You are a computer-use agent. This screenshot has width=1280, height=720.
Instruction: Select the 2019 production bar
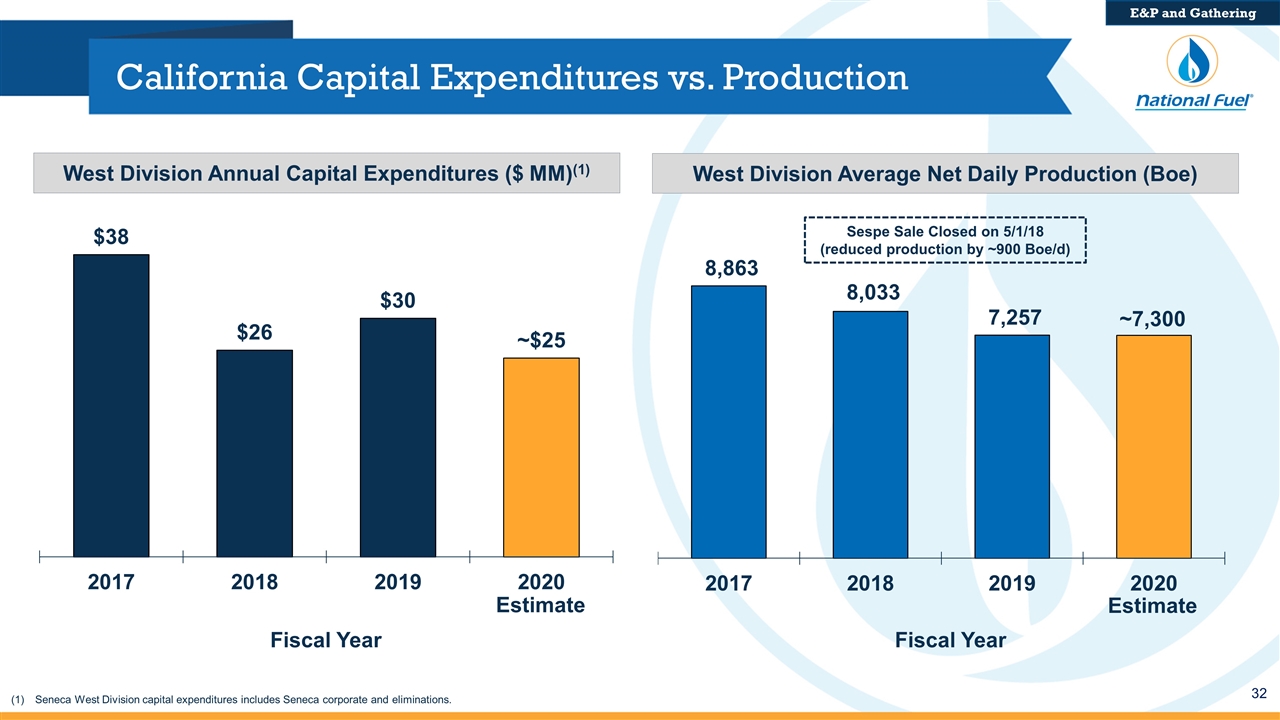click(x=1012, y=446)
